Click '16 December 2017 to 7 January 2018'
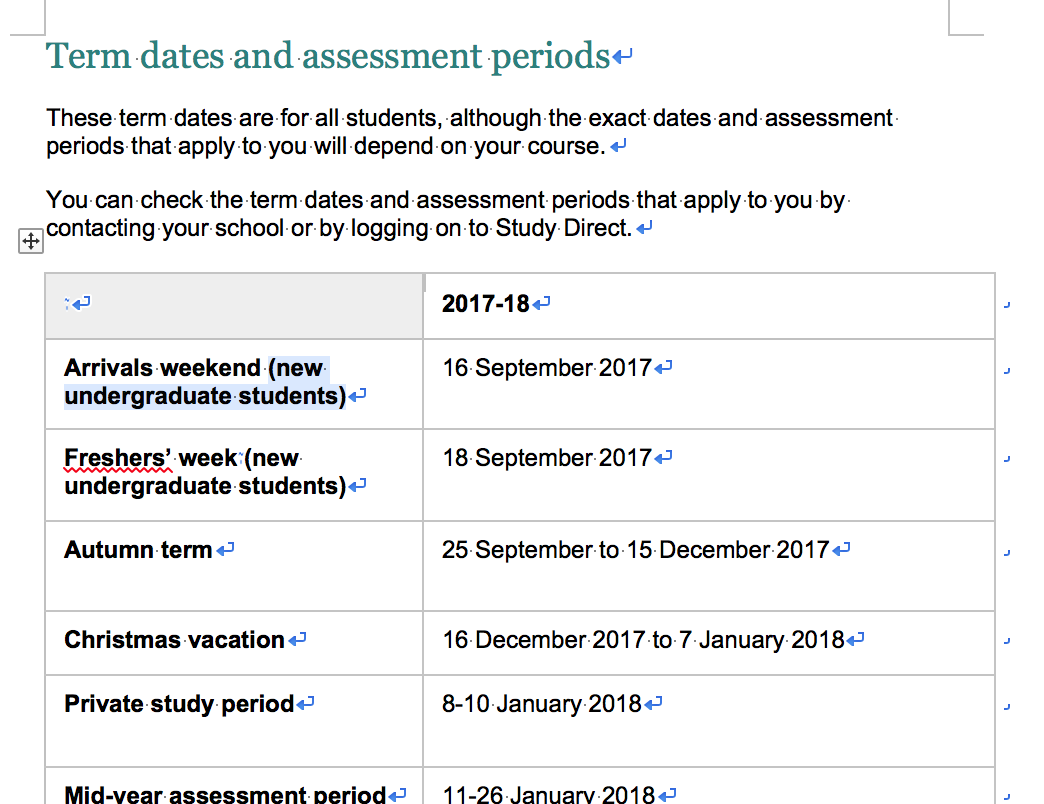Image resolution: width=1044 pixels, height=804 pixels. coord(643,640)
